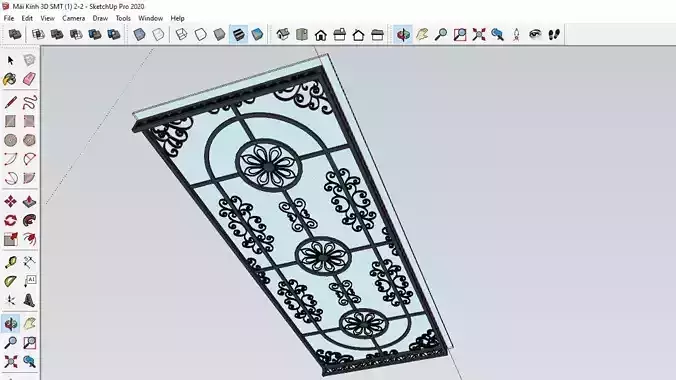Viewport: 676px width, 380px height.
Task: Select the Rotated Rectangle tool
Action: click(x=29, y=121)
